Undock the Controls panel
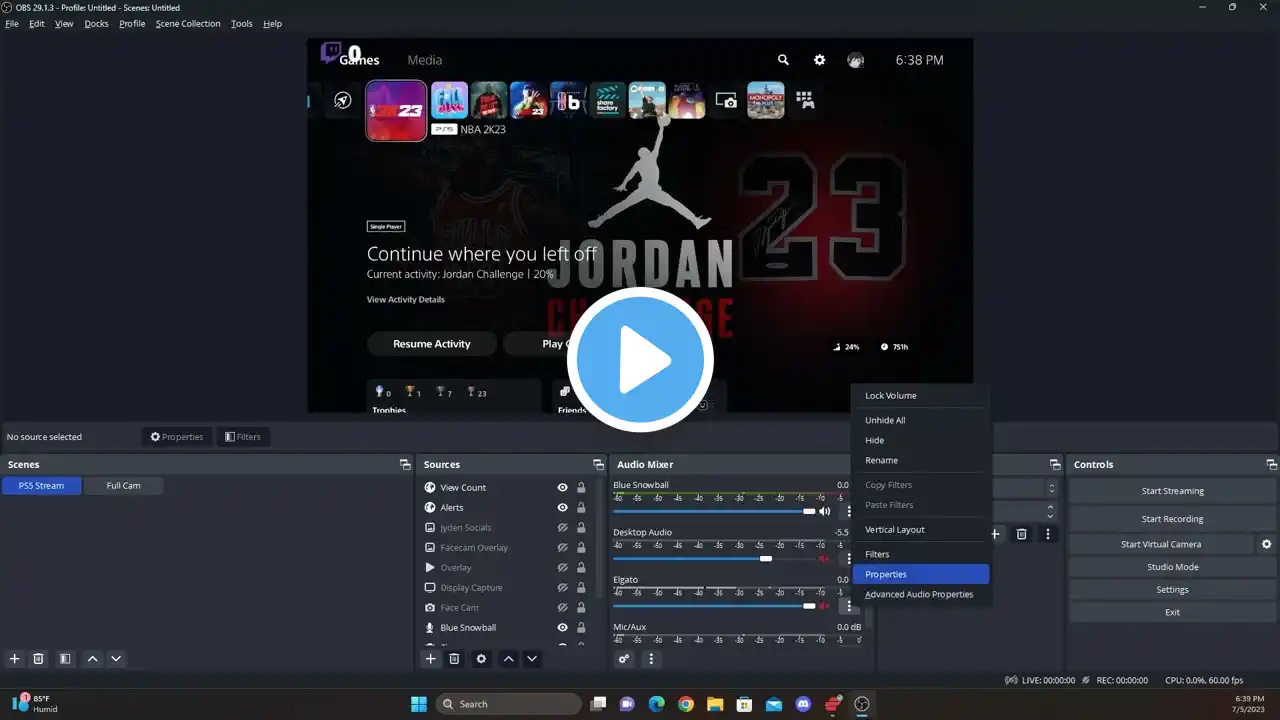 pyautogui.click(x=1272, y=464)
